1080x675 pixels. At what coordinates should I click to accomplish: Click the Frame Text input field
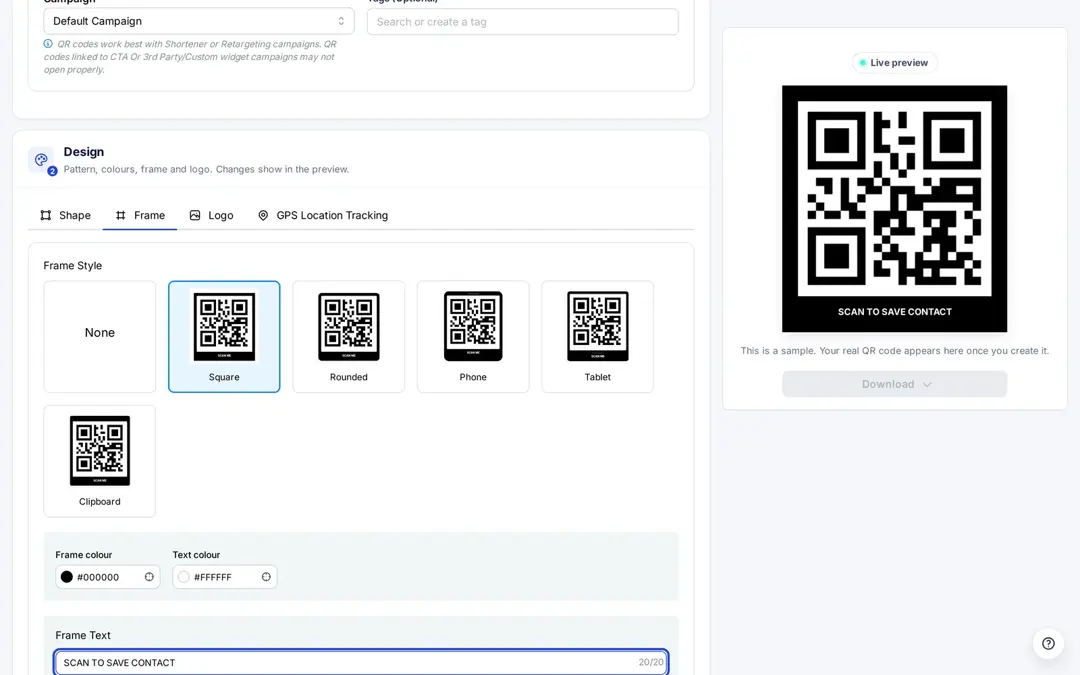pyautogui.click(x=361, y=662)
